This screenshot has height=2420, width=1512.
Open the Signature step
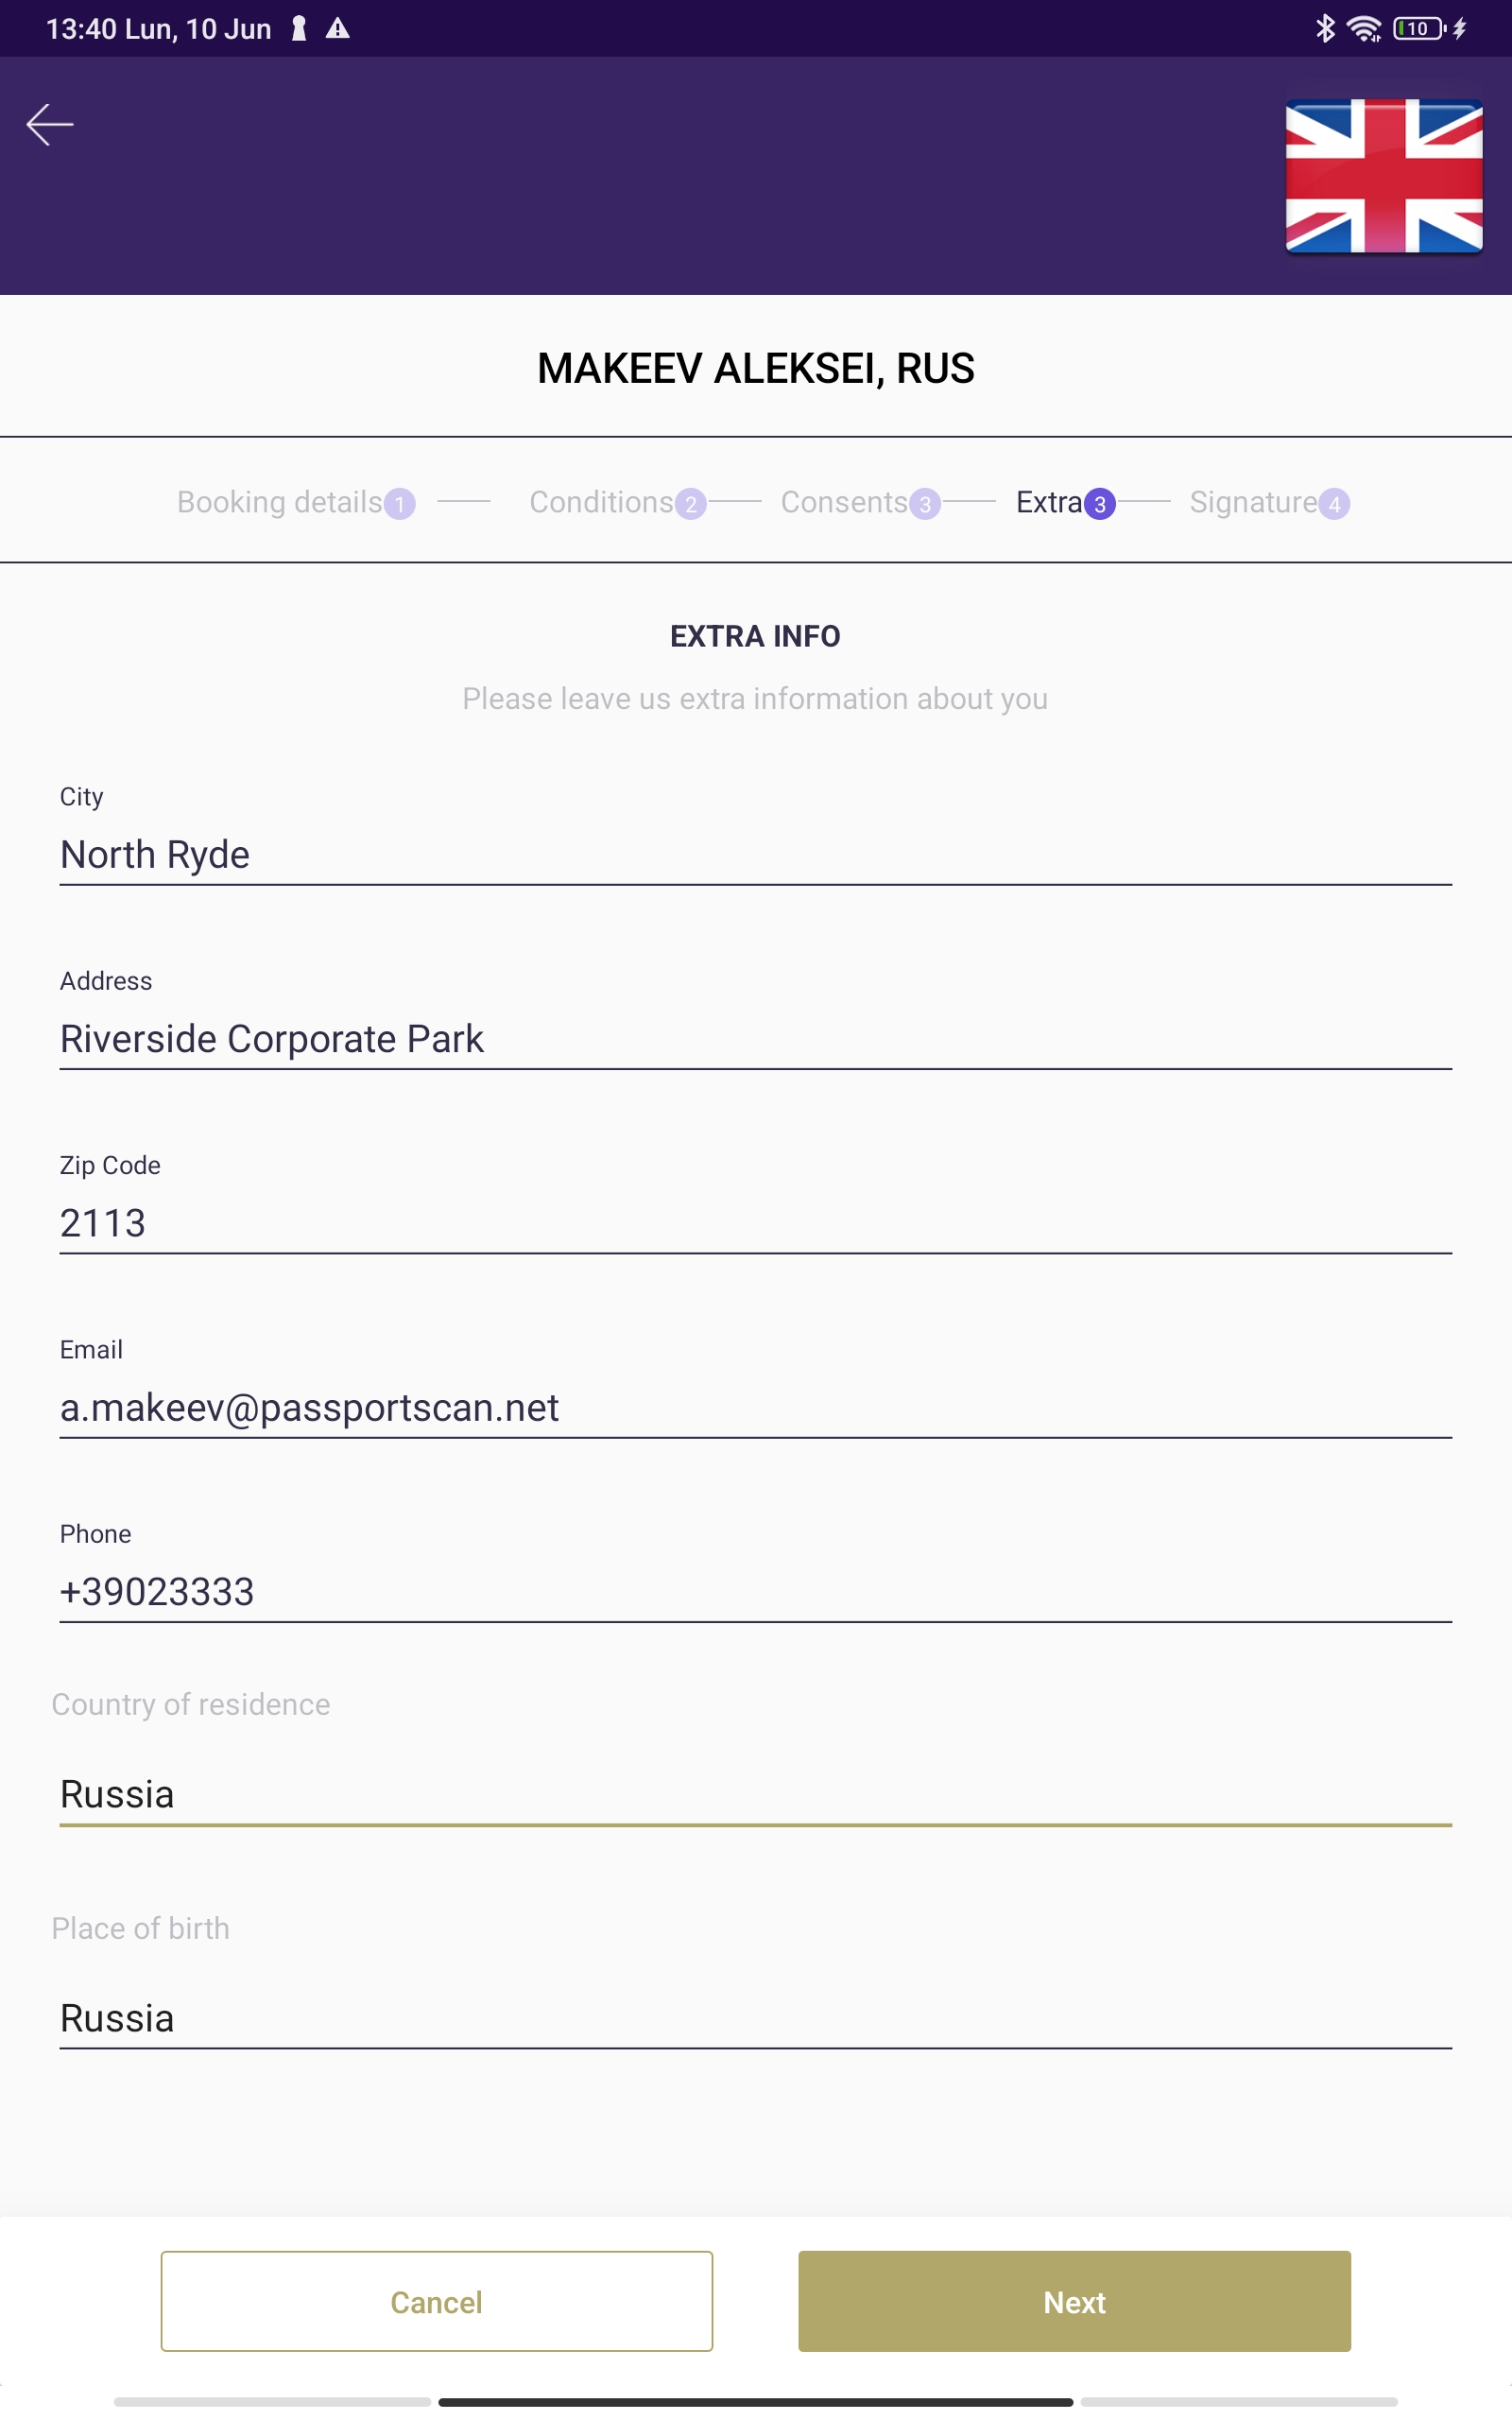tap(1253, 502)
